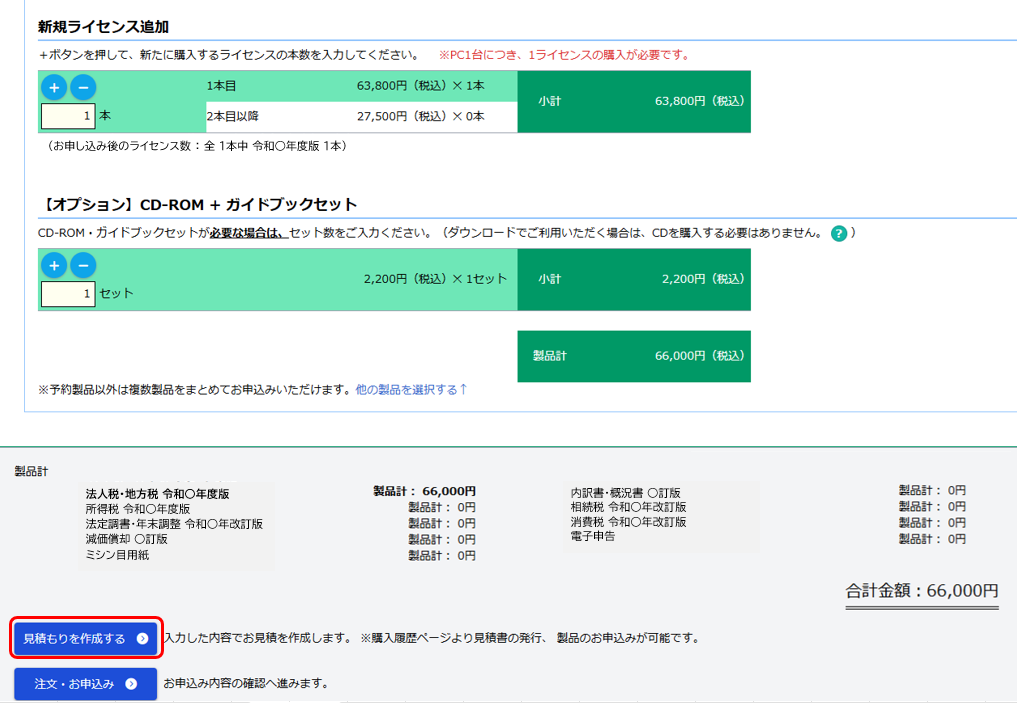1017x703 pixels.
Task: Click the 新規ライセンス追加 heading
Action: tap(103, 27)
